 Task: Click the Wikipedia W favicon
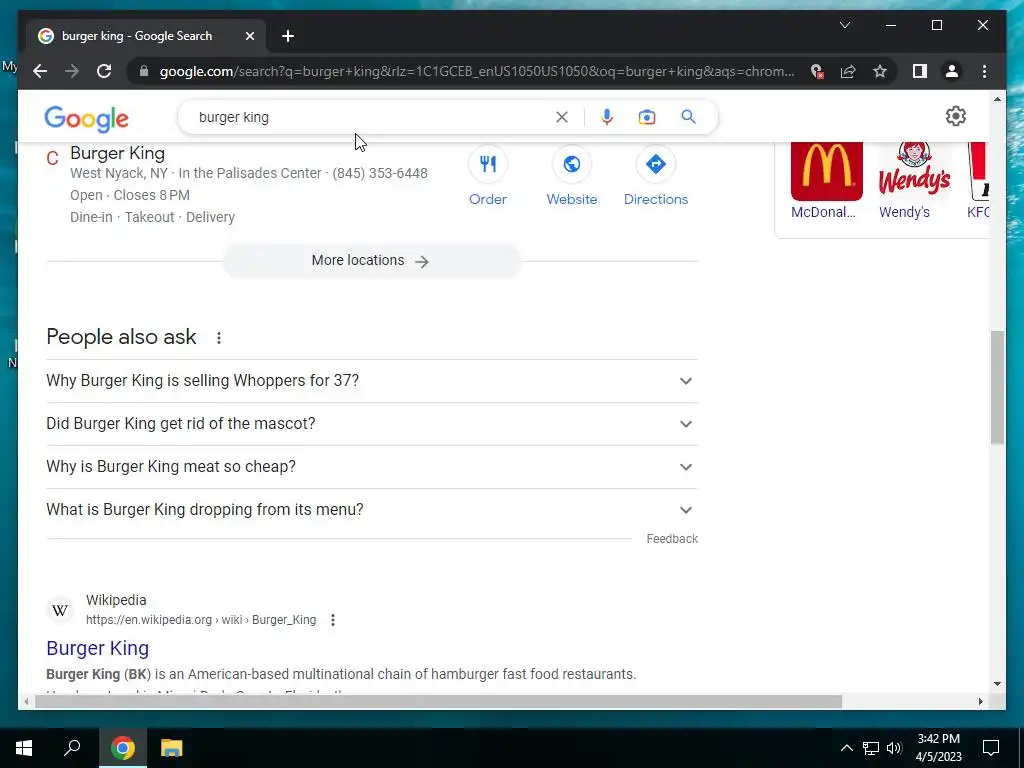60,610
